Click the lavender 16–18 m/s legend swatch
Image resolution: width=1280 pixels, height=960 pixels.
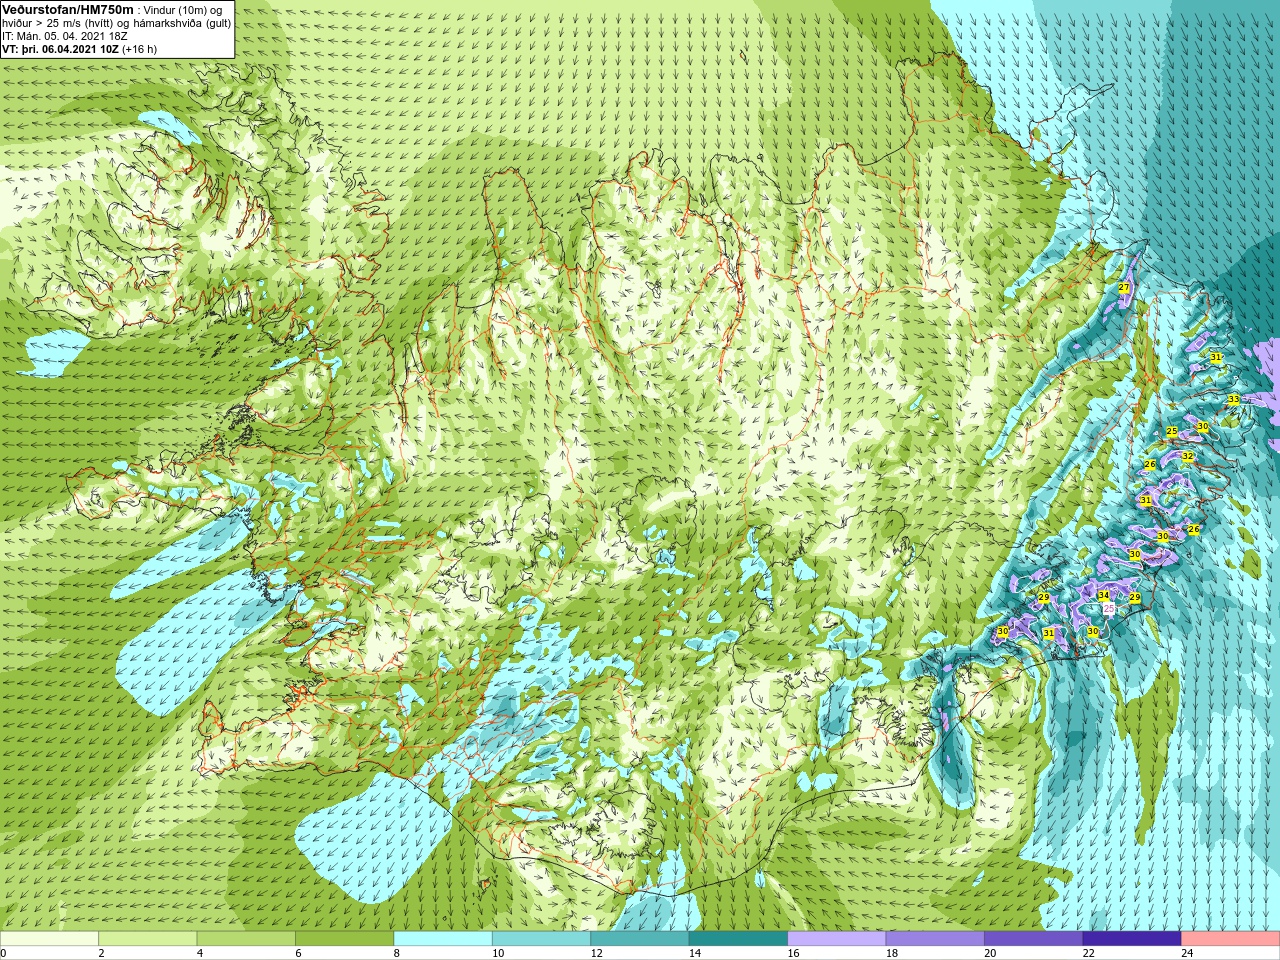point(837,939)
